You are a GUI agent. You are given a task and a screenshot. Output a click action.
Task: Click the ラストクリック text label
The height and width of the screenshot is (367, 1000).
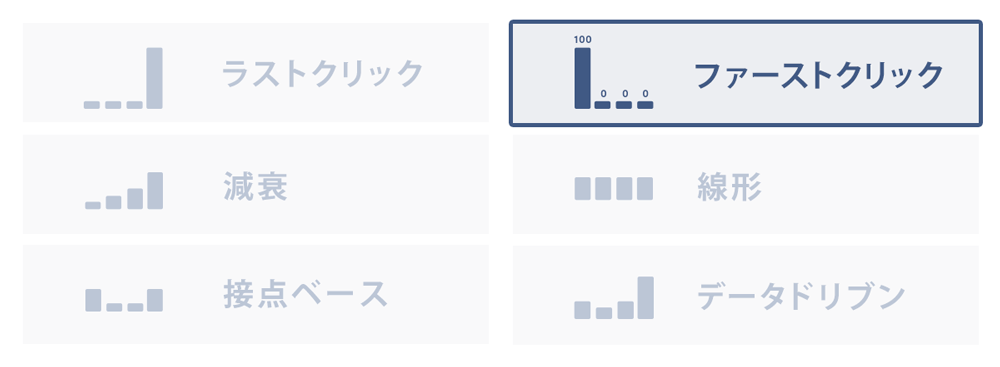click(x=322, y=73)
